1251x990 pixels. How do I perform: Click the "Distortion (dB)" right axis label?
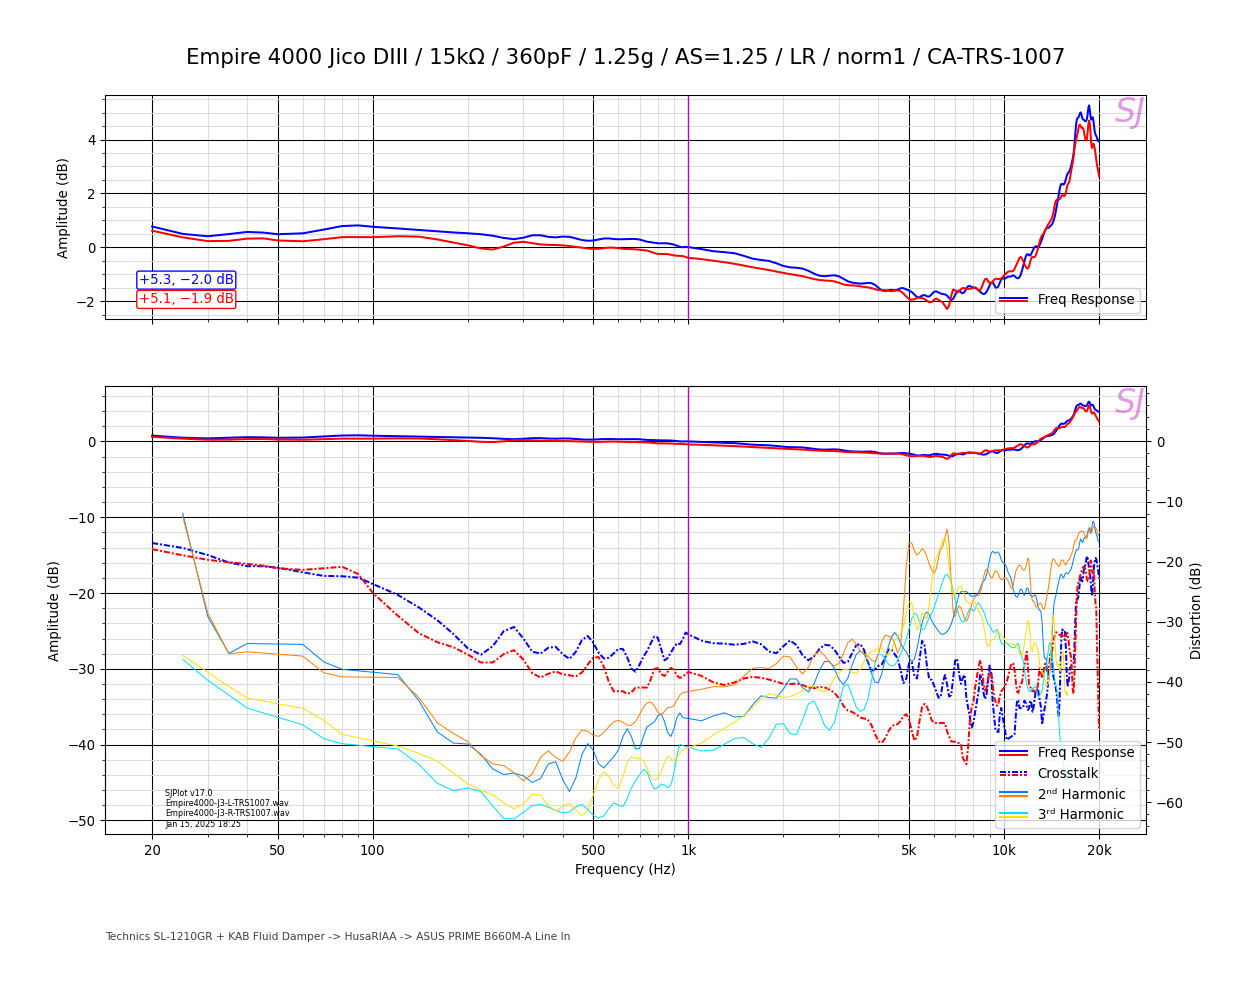pos(1196,610)
